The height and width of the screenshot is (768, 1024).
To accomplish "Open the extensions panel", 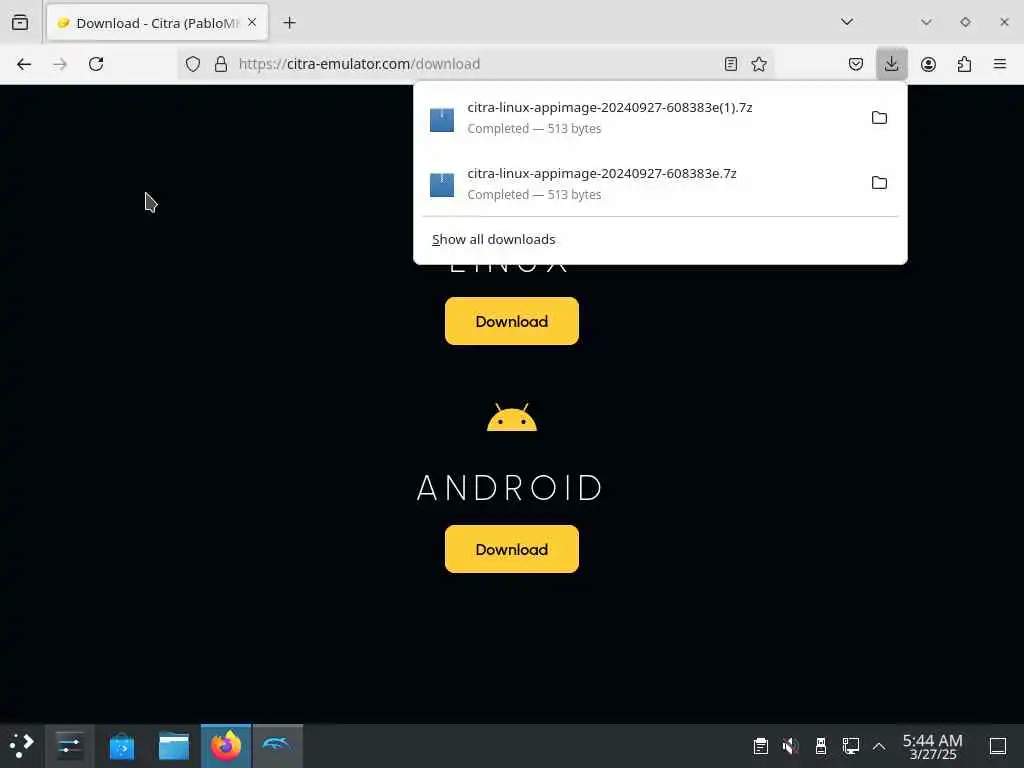I will (964, 64).
